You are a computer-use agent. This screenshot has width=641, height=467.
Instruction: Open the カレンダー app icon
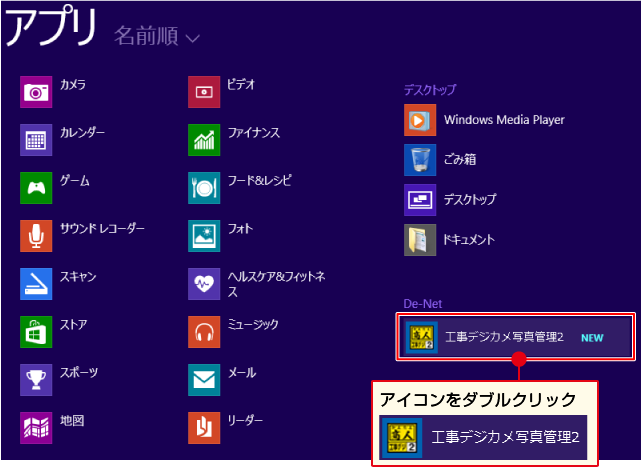tap(36, 140)
